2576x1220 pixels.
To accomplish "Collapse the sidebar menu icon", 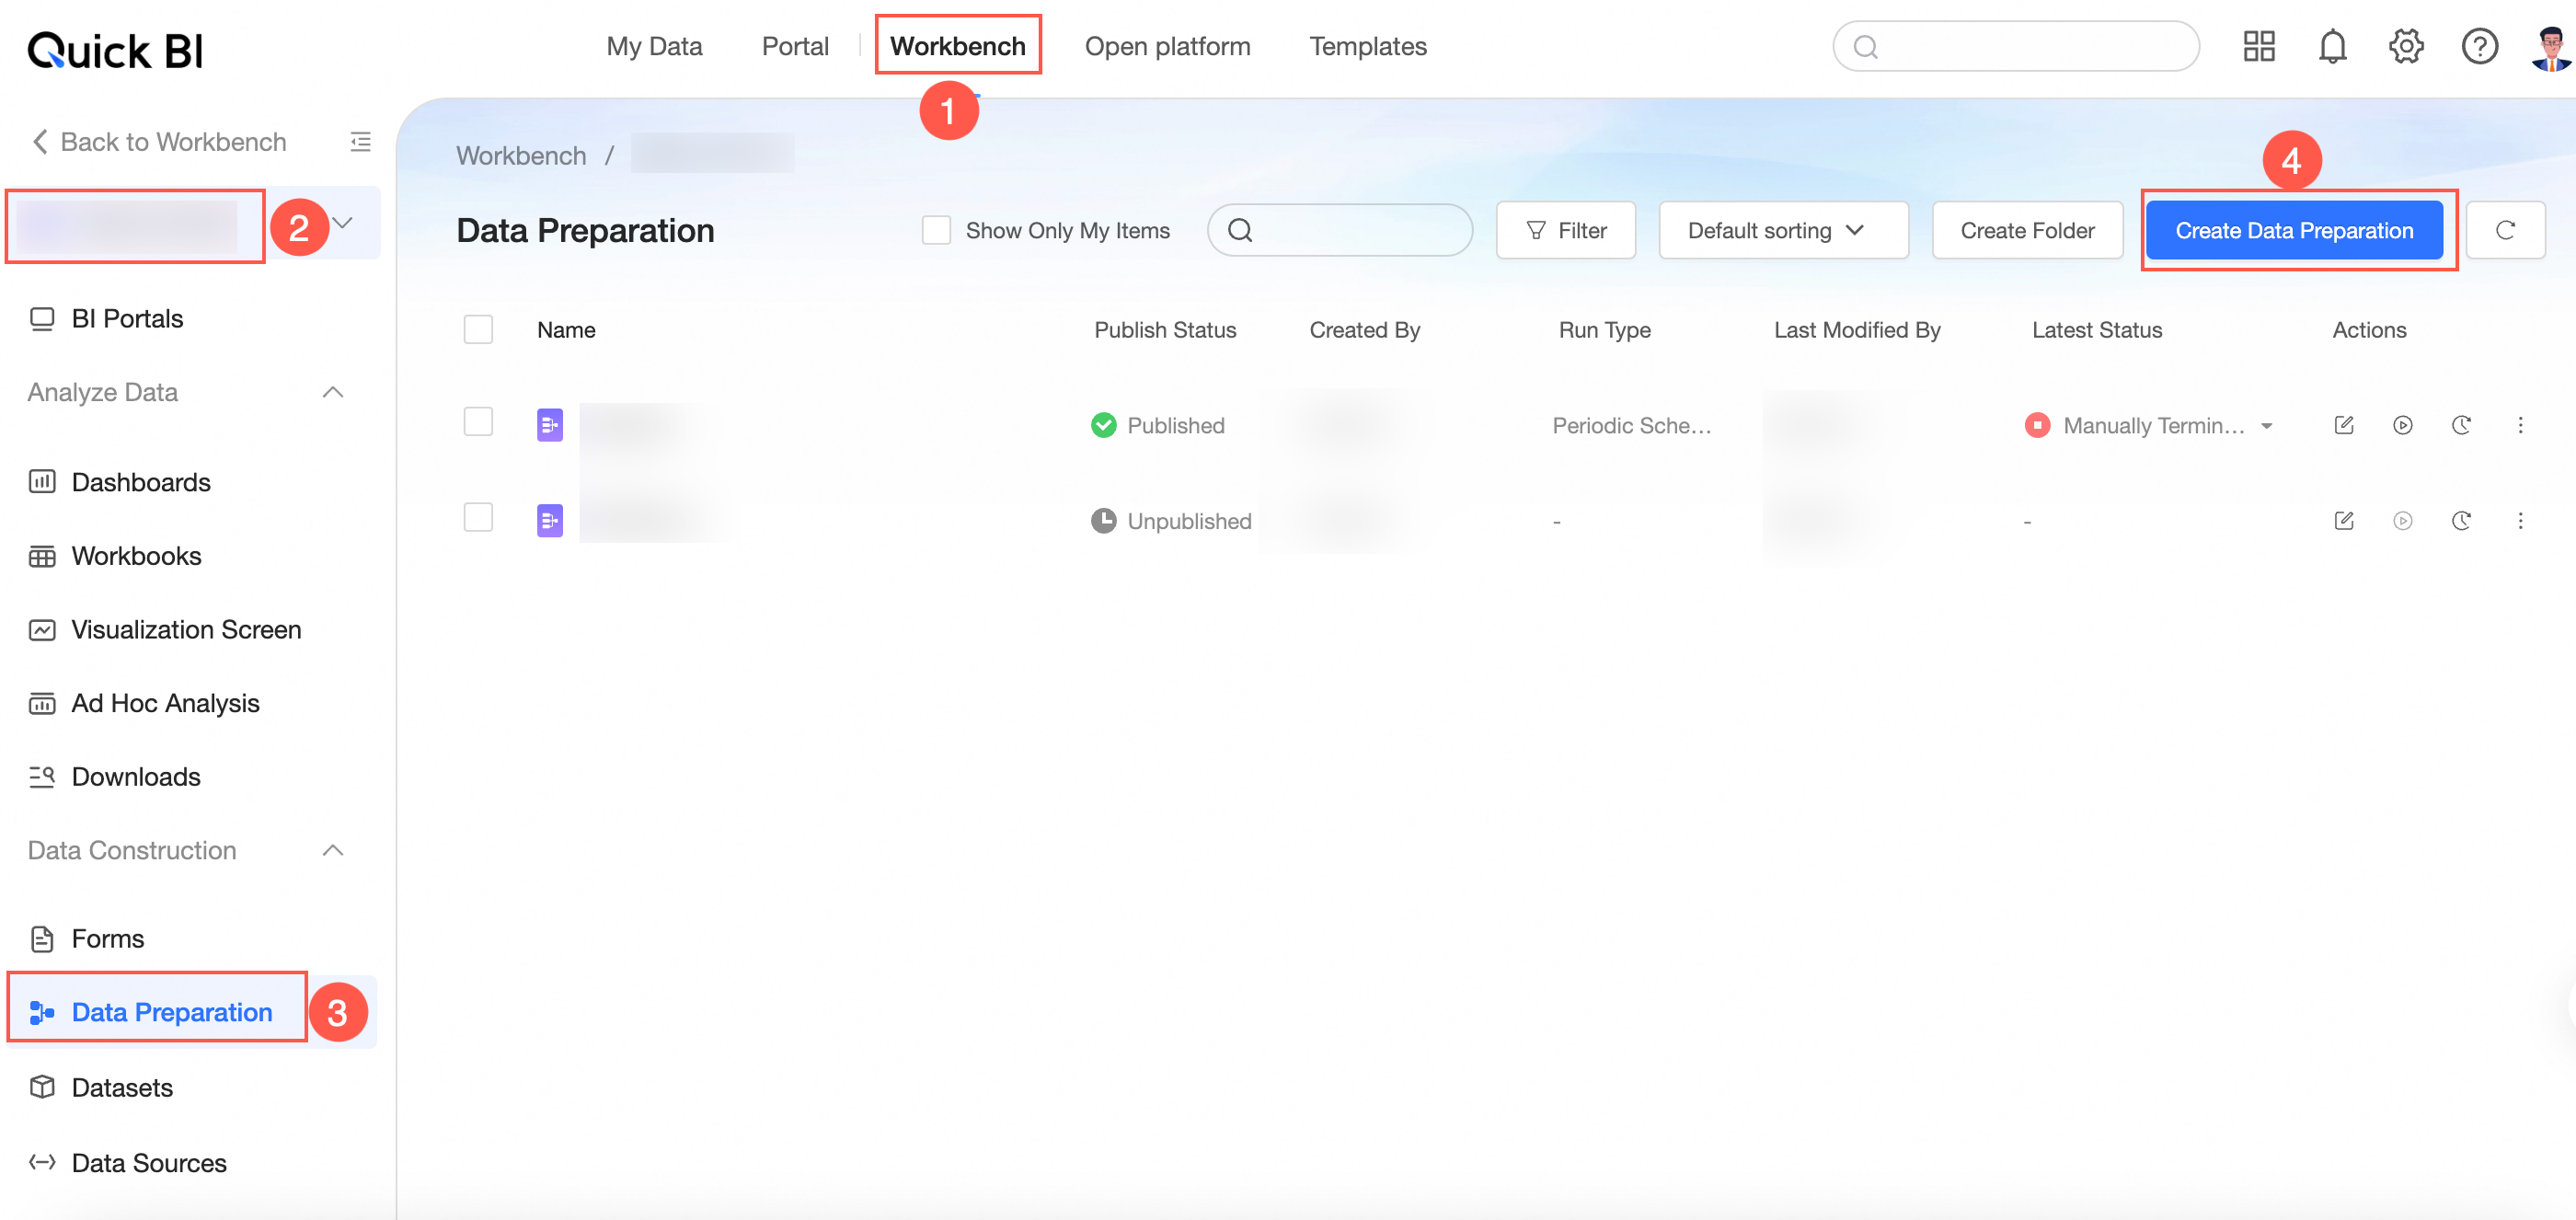I will 360,142.
